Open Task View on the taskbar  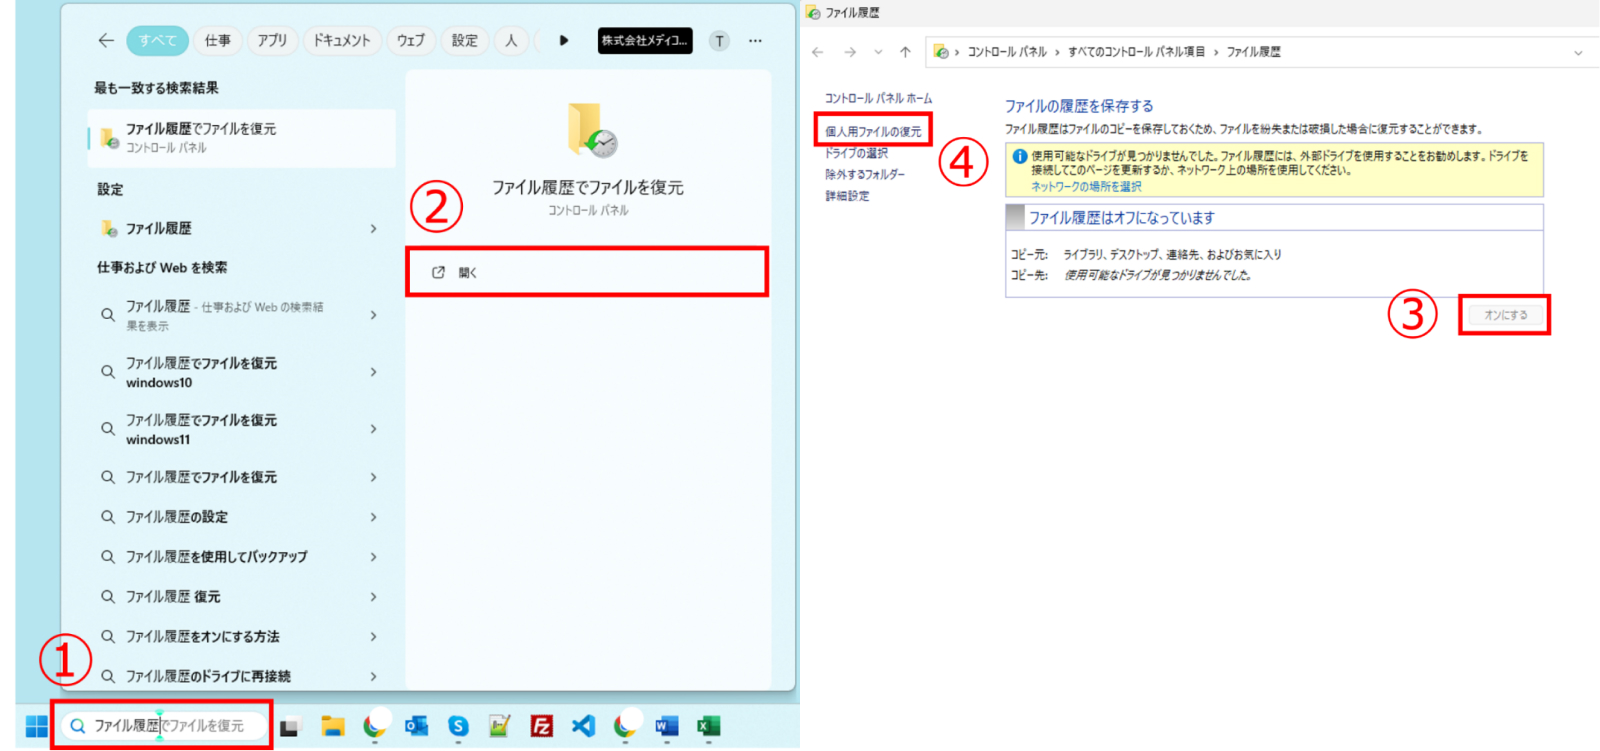(x=290, y=727)
